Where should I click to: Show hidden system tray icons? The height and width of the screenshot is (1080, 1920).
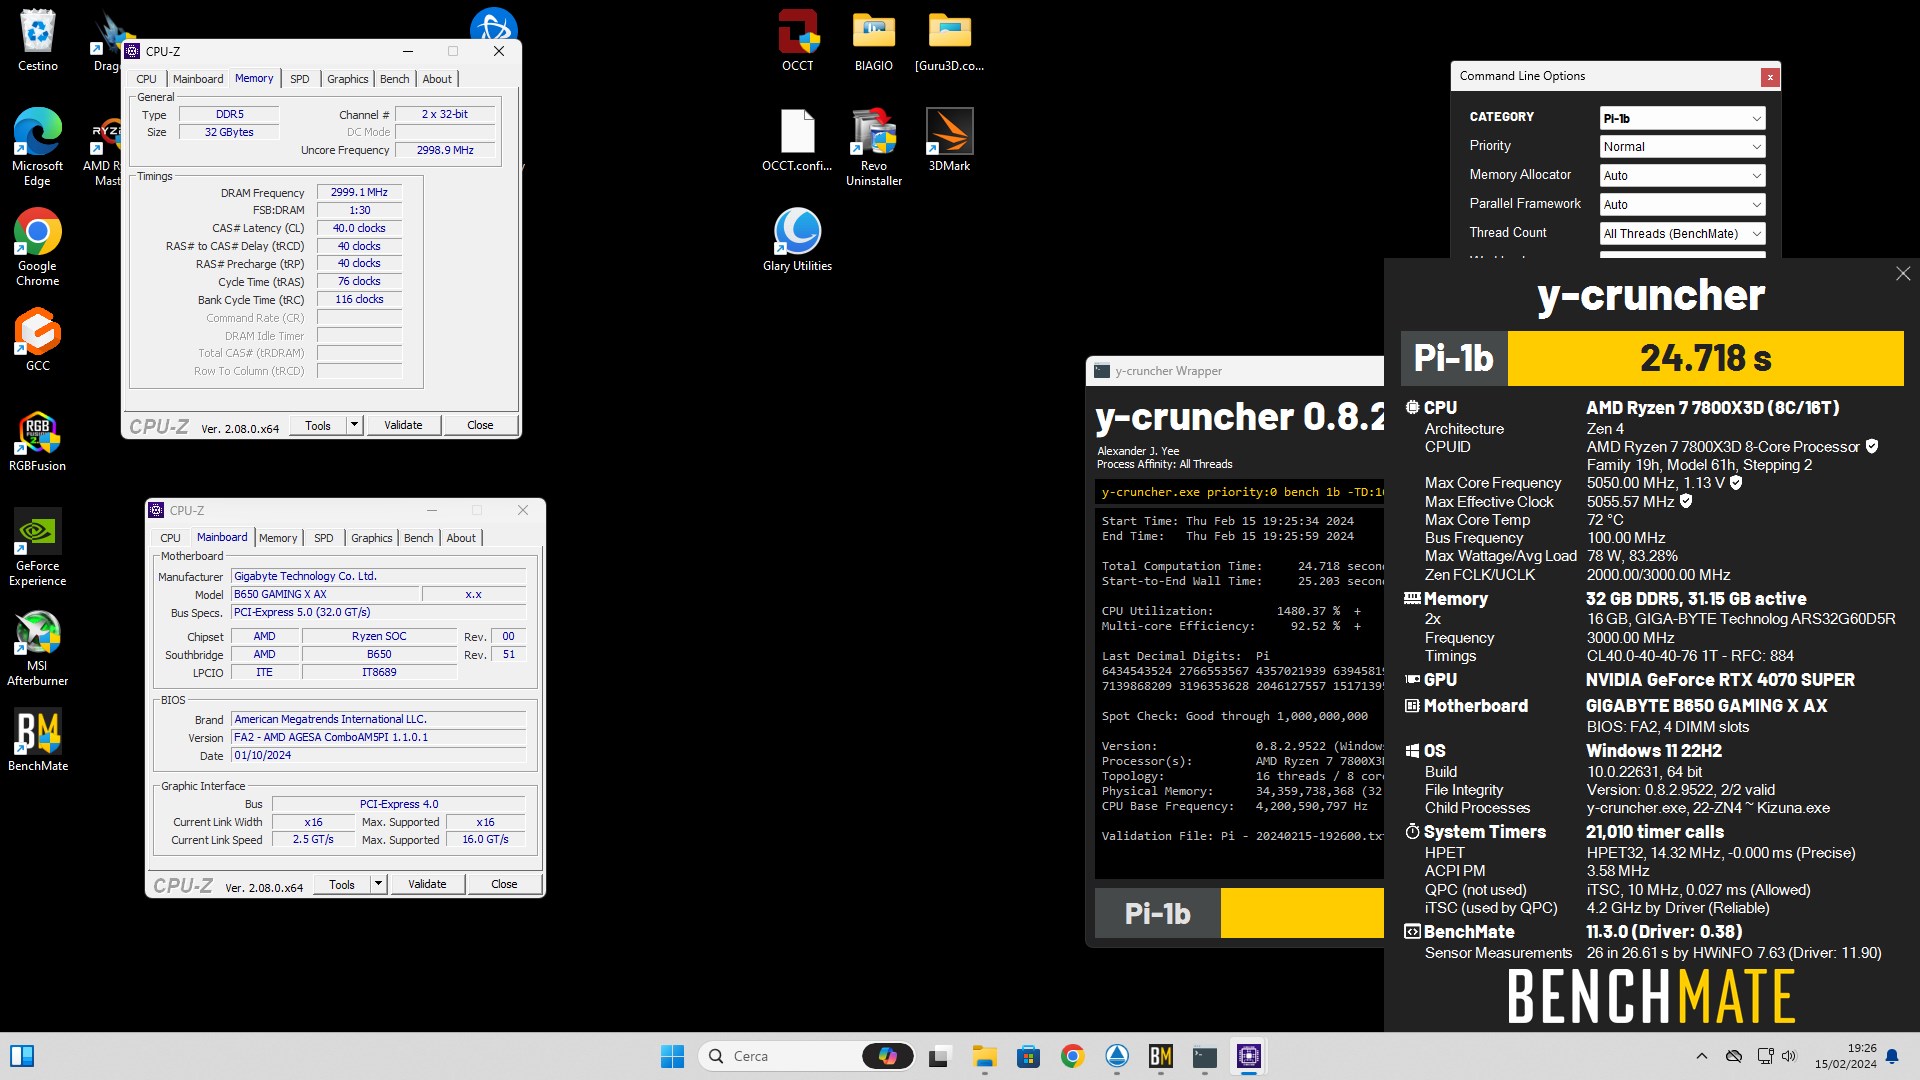click(1701, 1056)
